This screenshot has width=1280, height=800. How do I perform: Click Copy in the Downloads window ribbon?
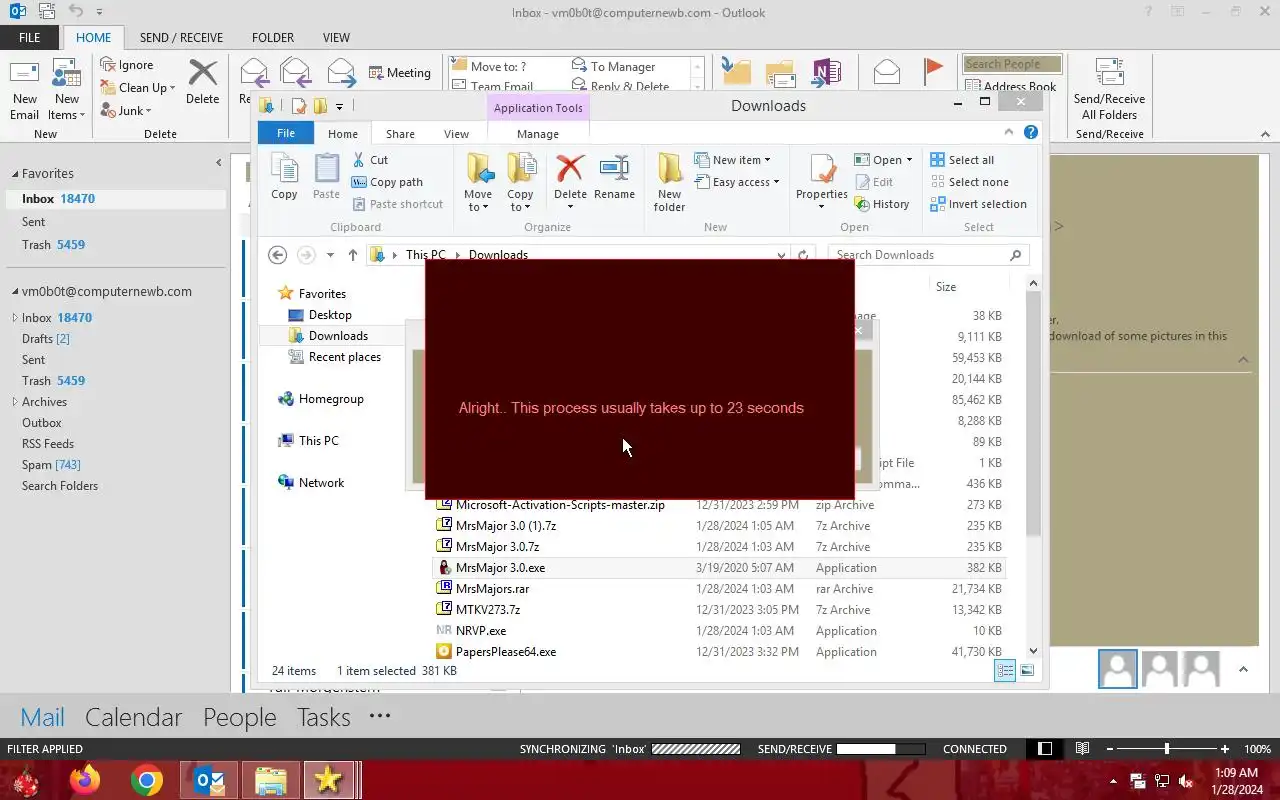284,177
